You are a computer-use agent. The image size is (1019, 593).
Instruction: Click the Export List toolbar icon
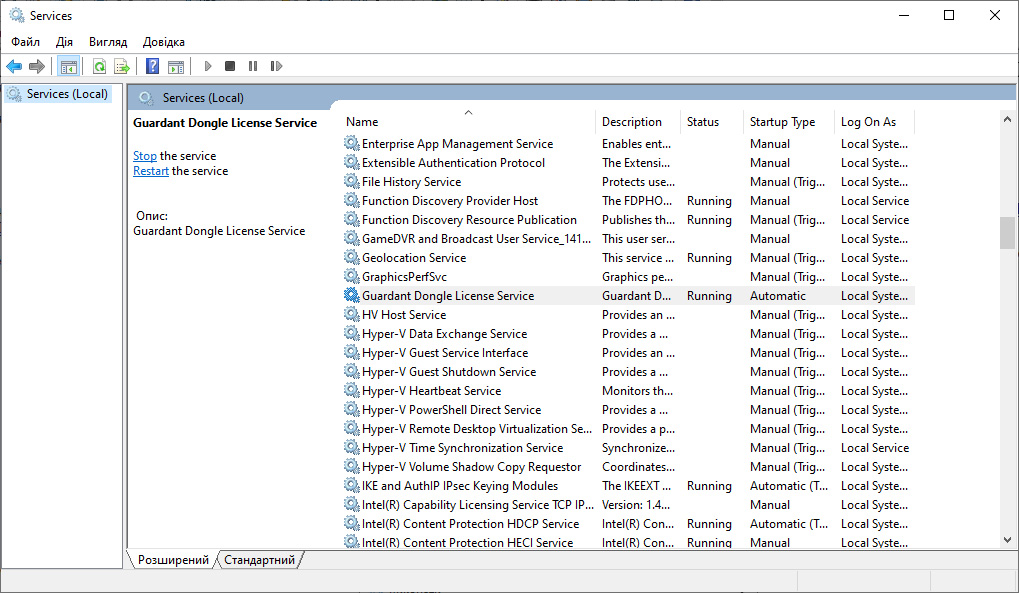tap(122, 66)
